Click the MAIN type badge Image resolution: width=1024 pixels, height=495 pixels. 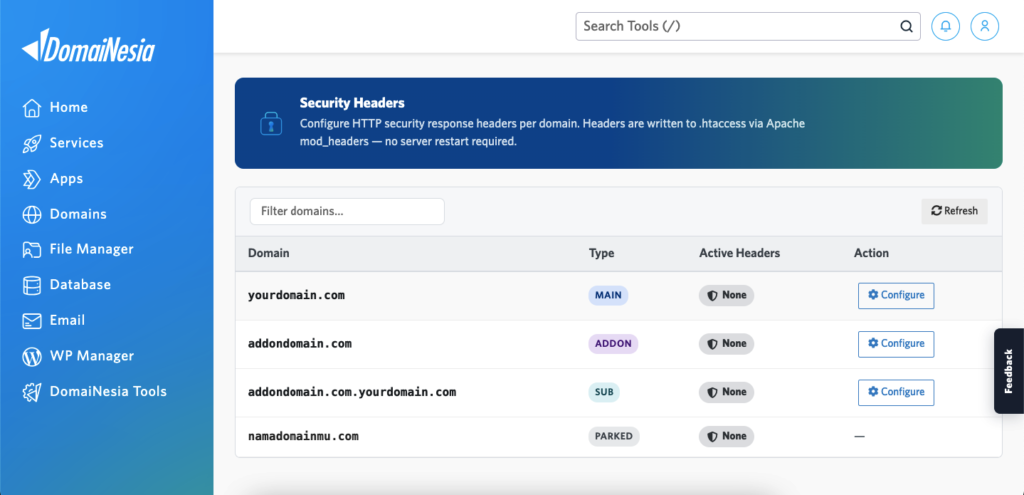[x=608, y=295]
